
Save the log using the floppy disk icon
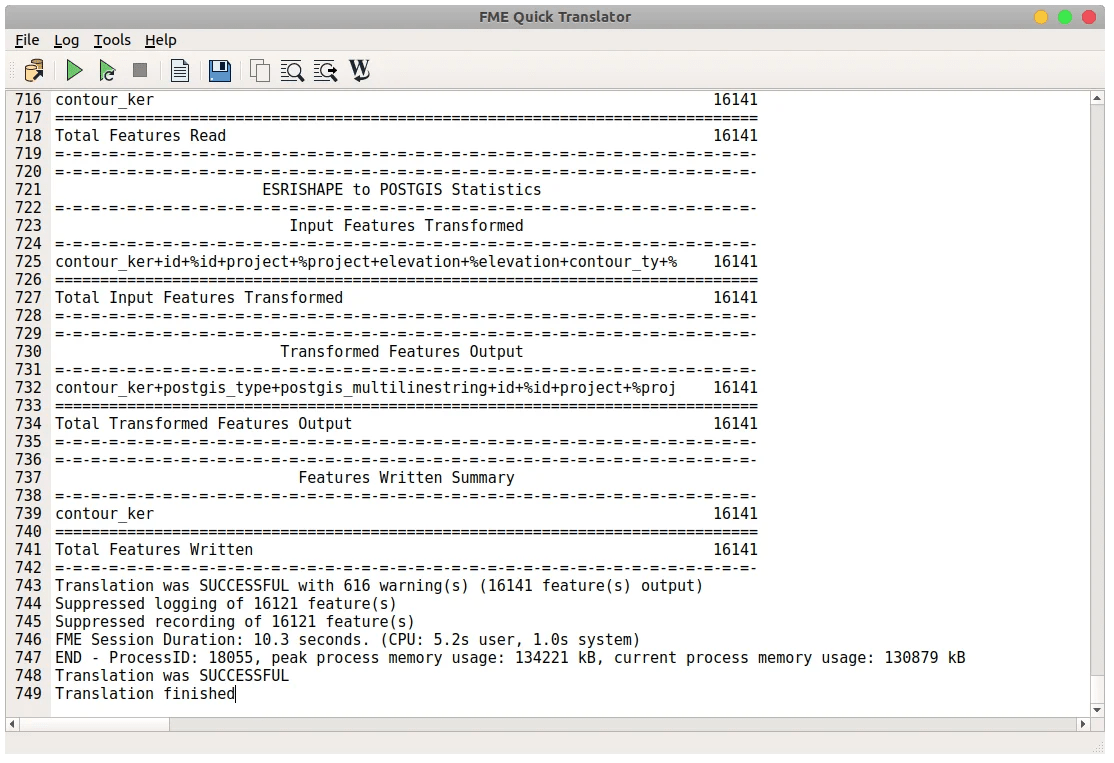click(219, 70)
